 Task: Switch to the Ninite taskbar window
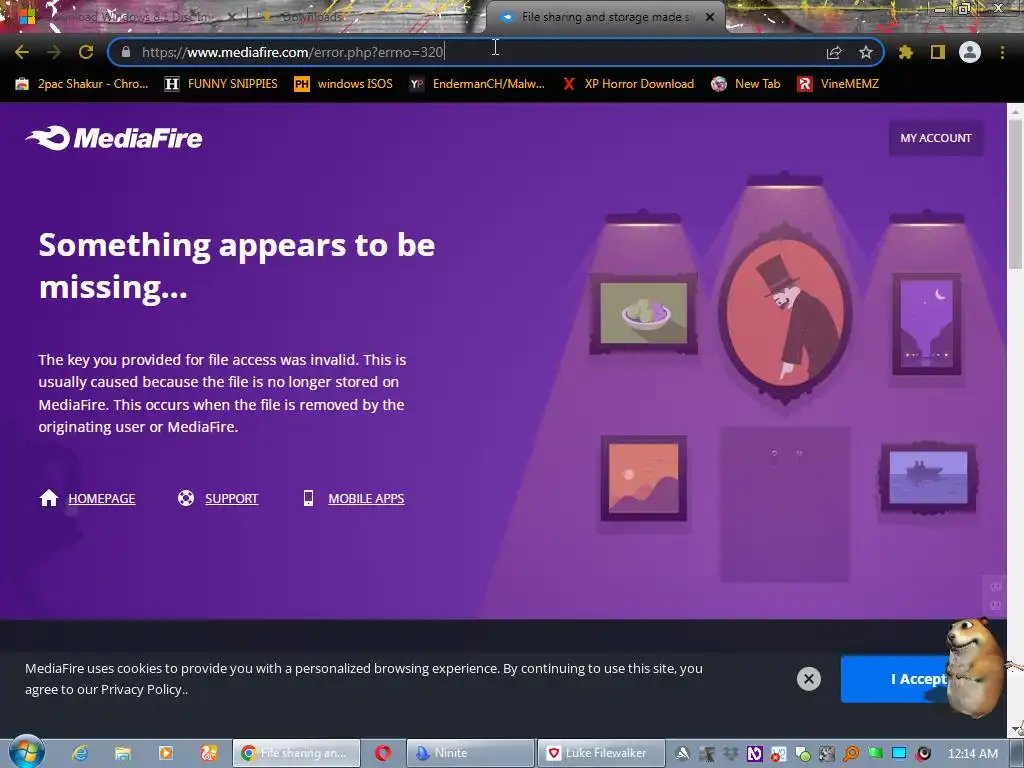(x=470, y=753)
